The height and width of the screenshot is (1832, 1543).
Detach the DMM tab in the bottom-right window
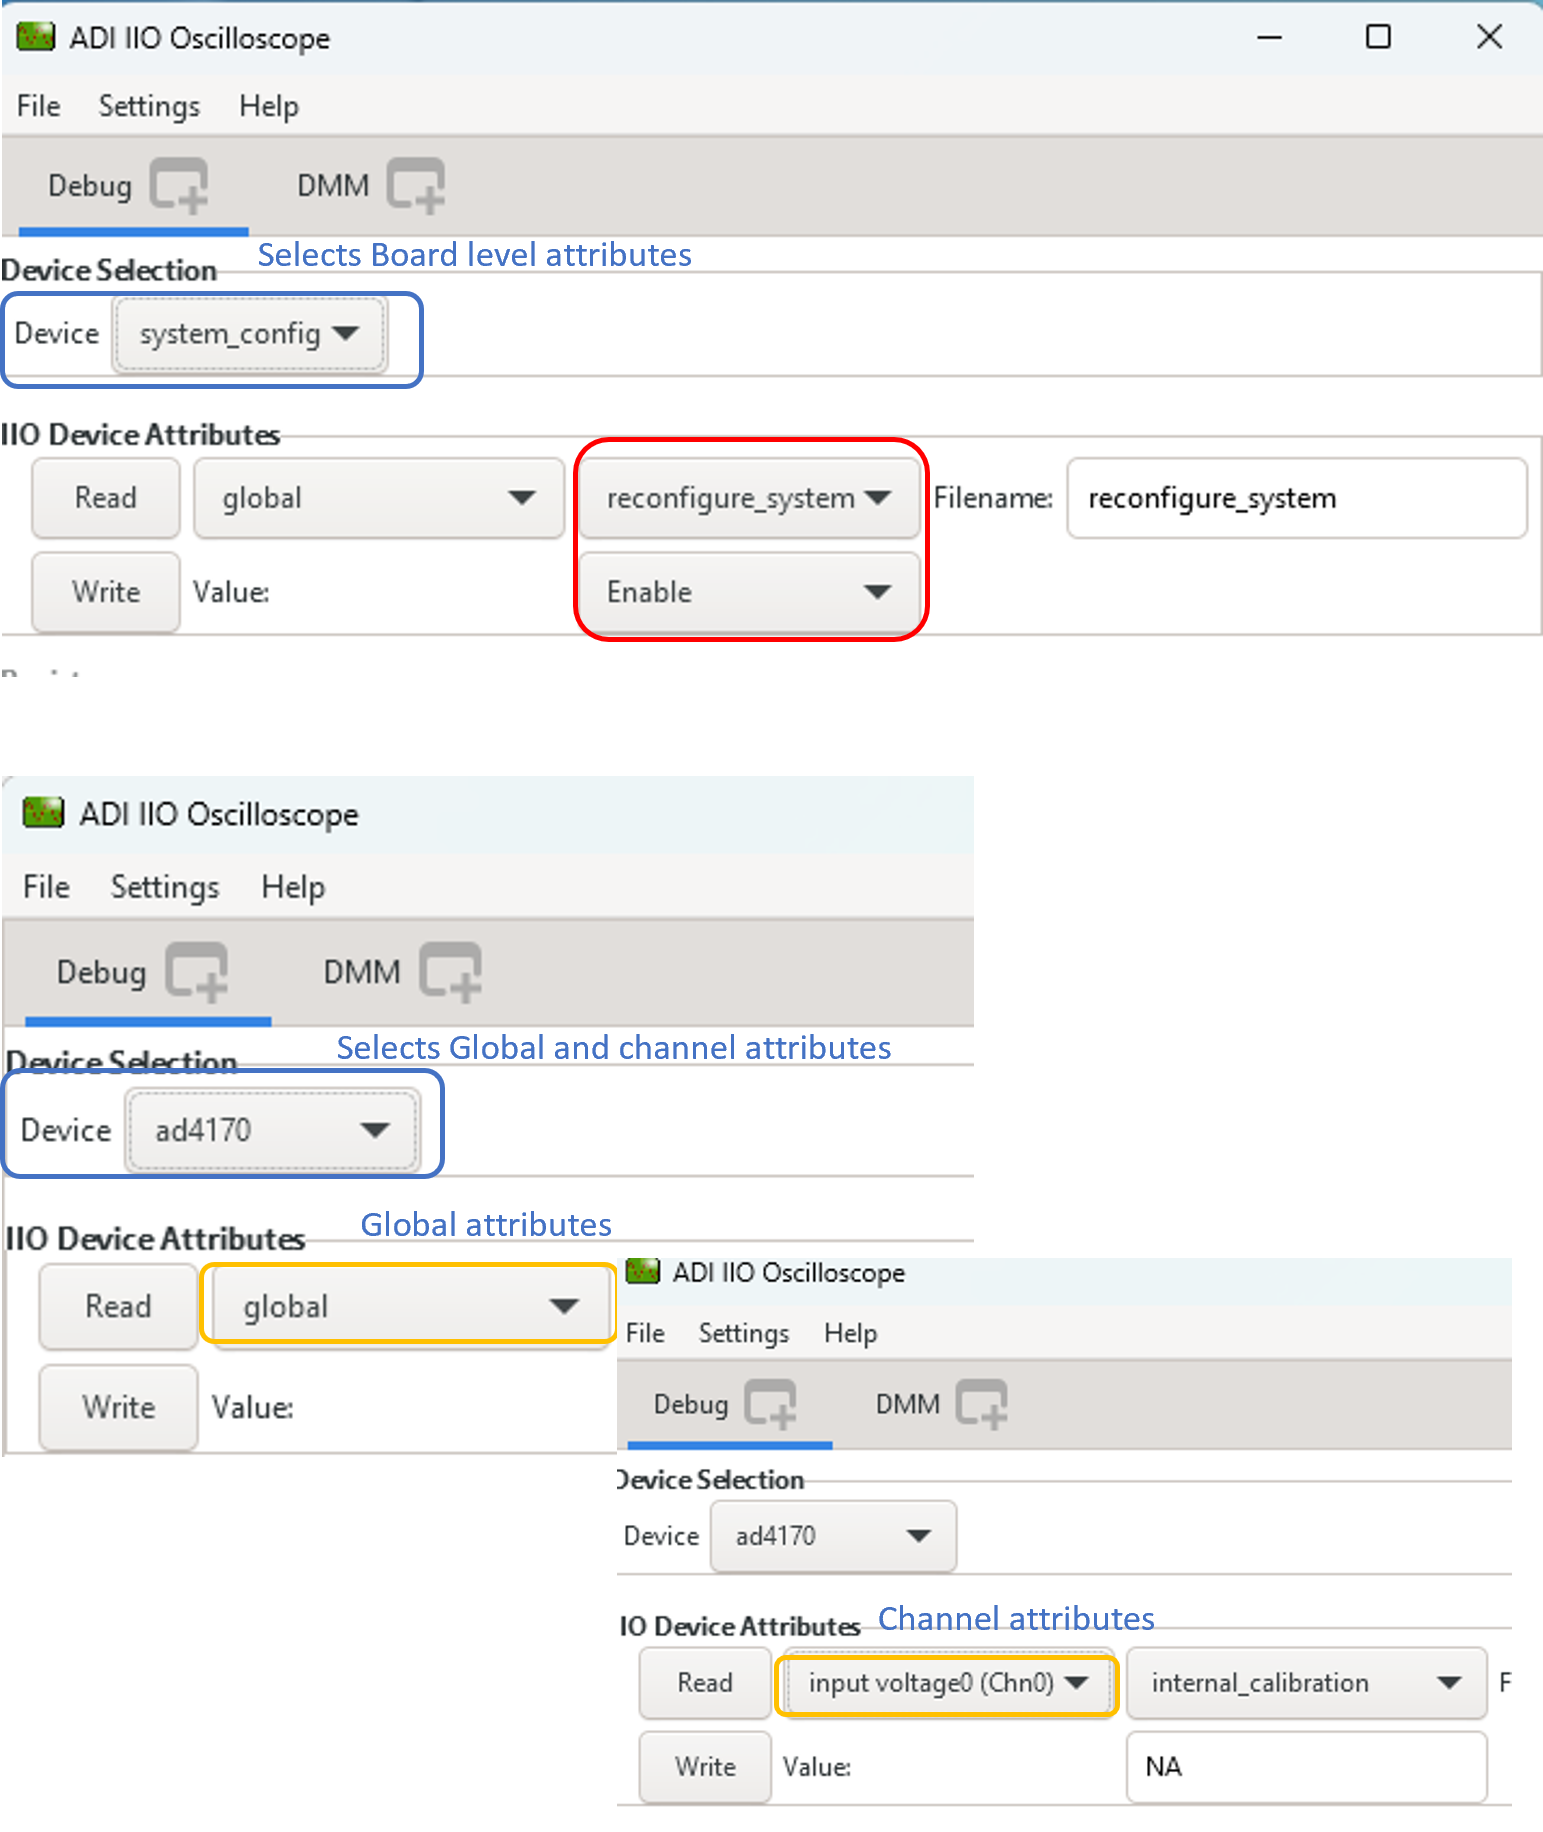coord(981,1404)
